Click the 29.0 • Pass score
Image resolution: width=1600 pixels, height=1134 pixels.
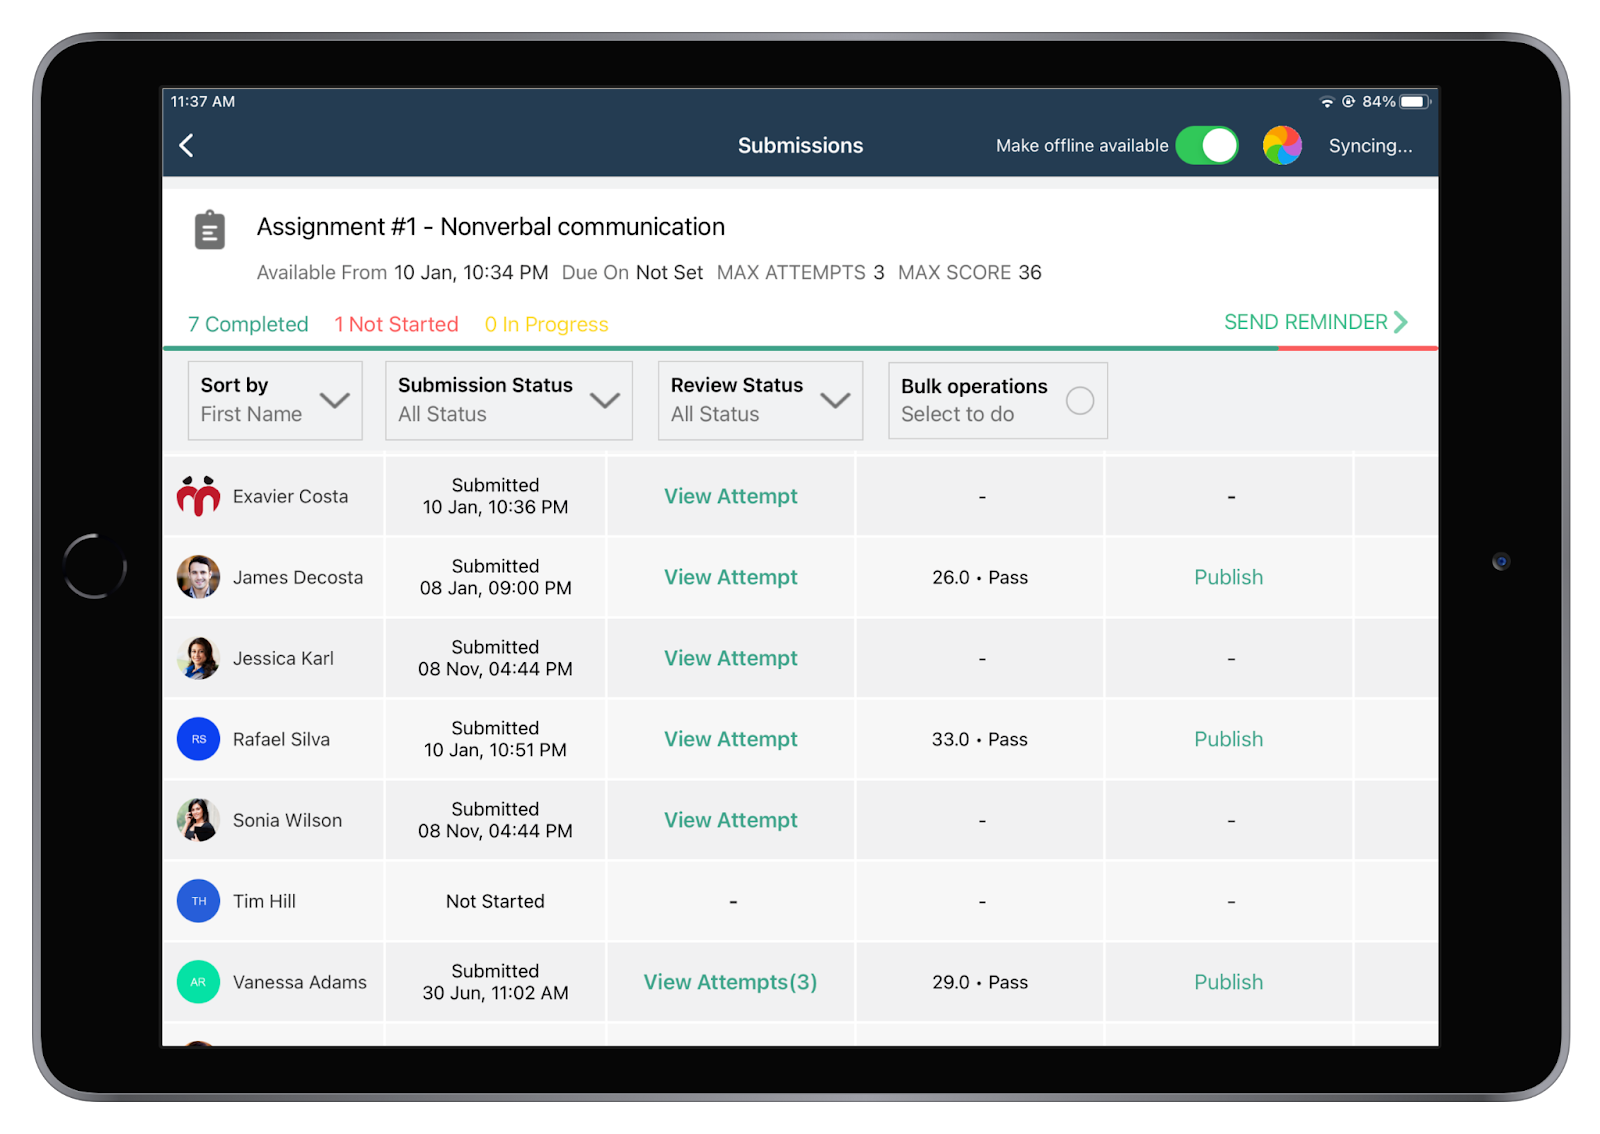coord(980,982)
